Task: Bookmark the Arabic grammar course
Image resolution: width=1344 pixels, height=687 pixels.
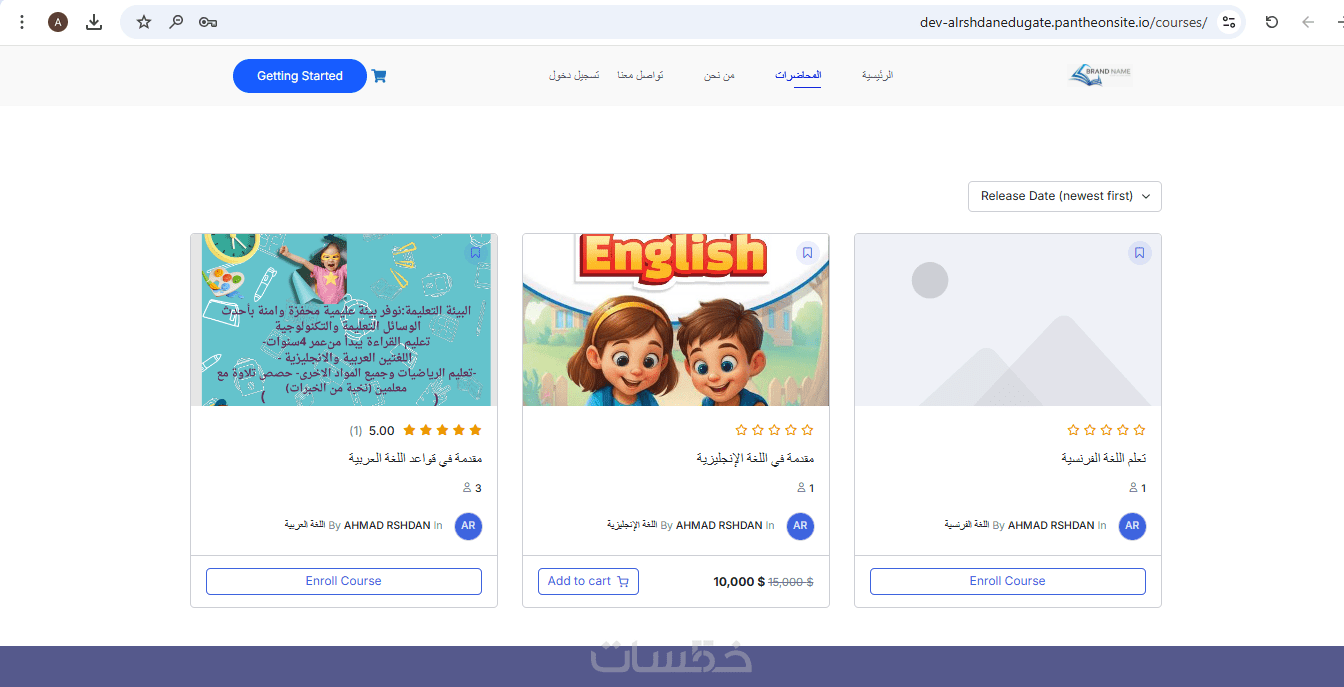Action: (475, 253)
